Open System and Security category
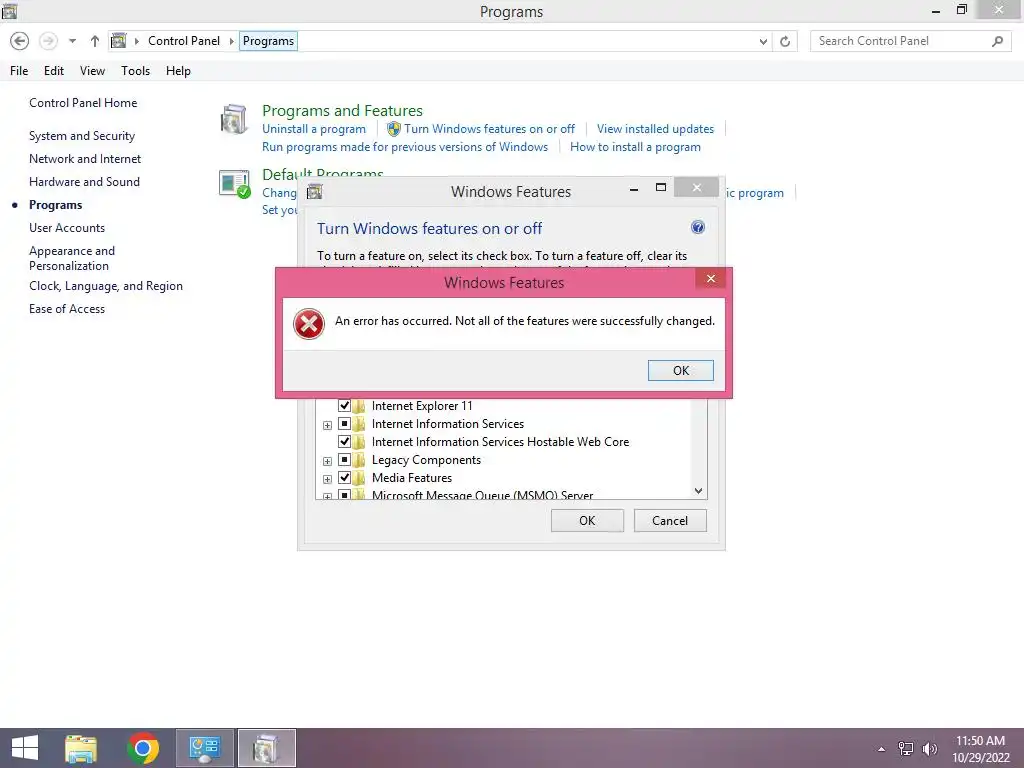The width and height of the screenshot is (1024, 768). point(82,136)
